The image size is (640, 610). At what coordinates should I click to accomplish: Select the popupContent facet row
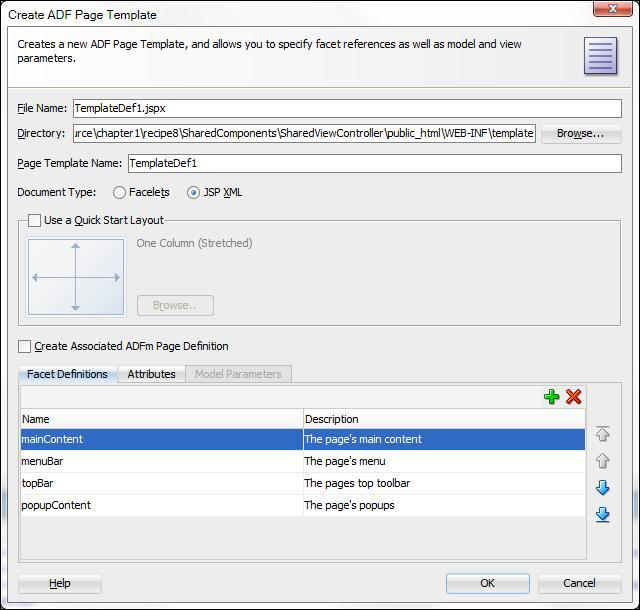click(303, 505)
